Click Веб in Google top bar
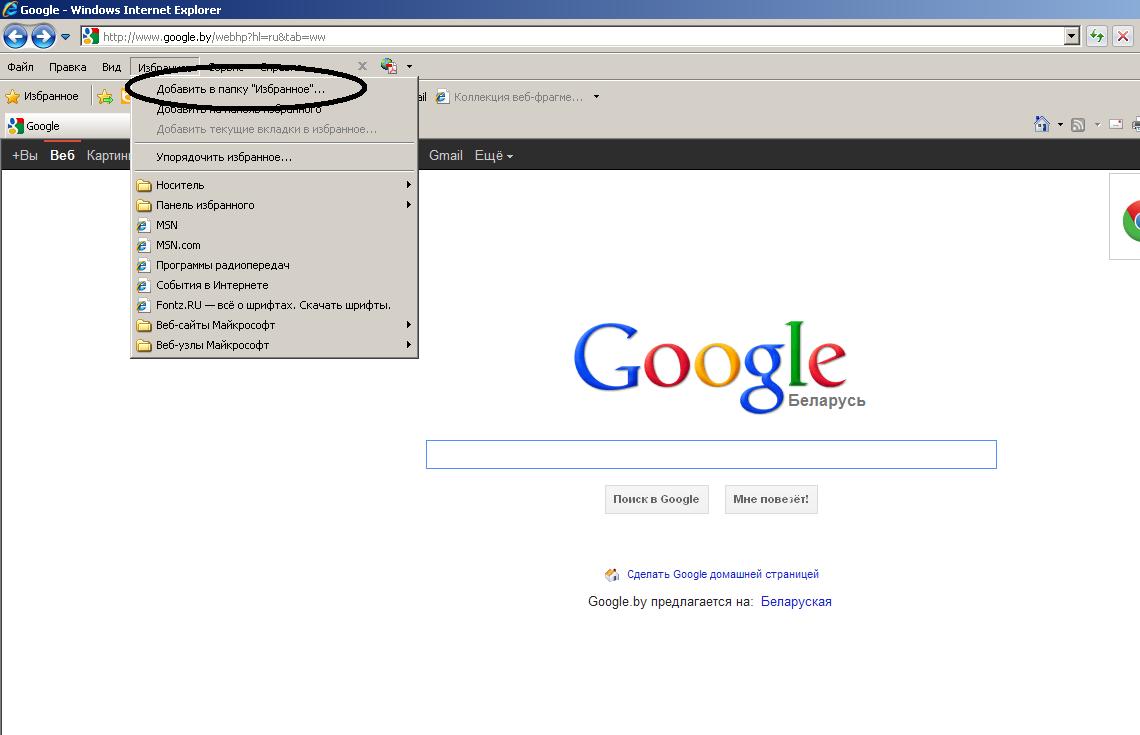Image resolution: width=1140 pixels, height=735 pixels. coord(63,155)
